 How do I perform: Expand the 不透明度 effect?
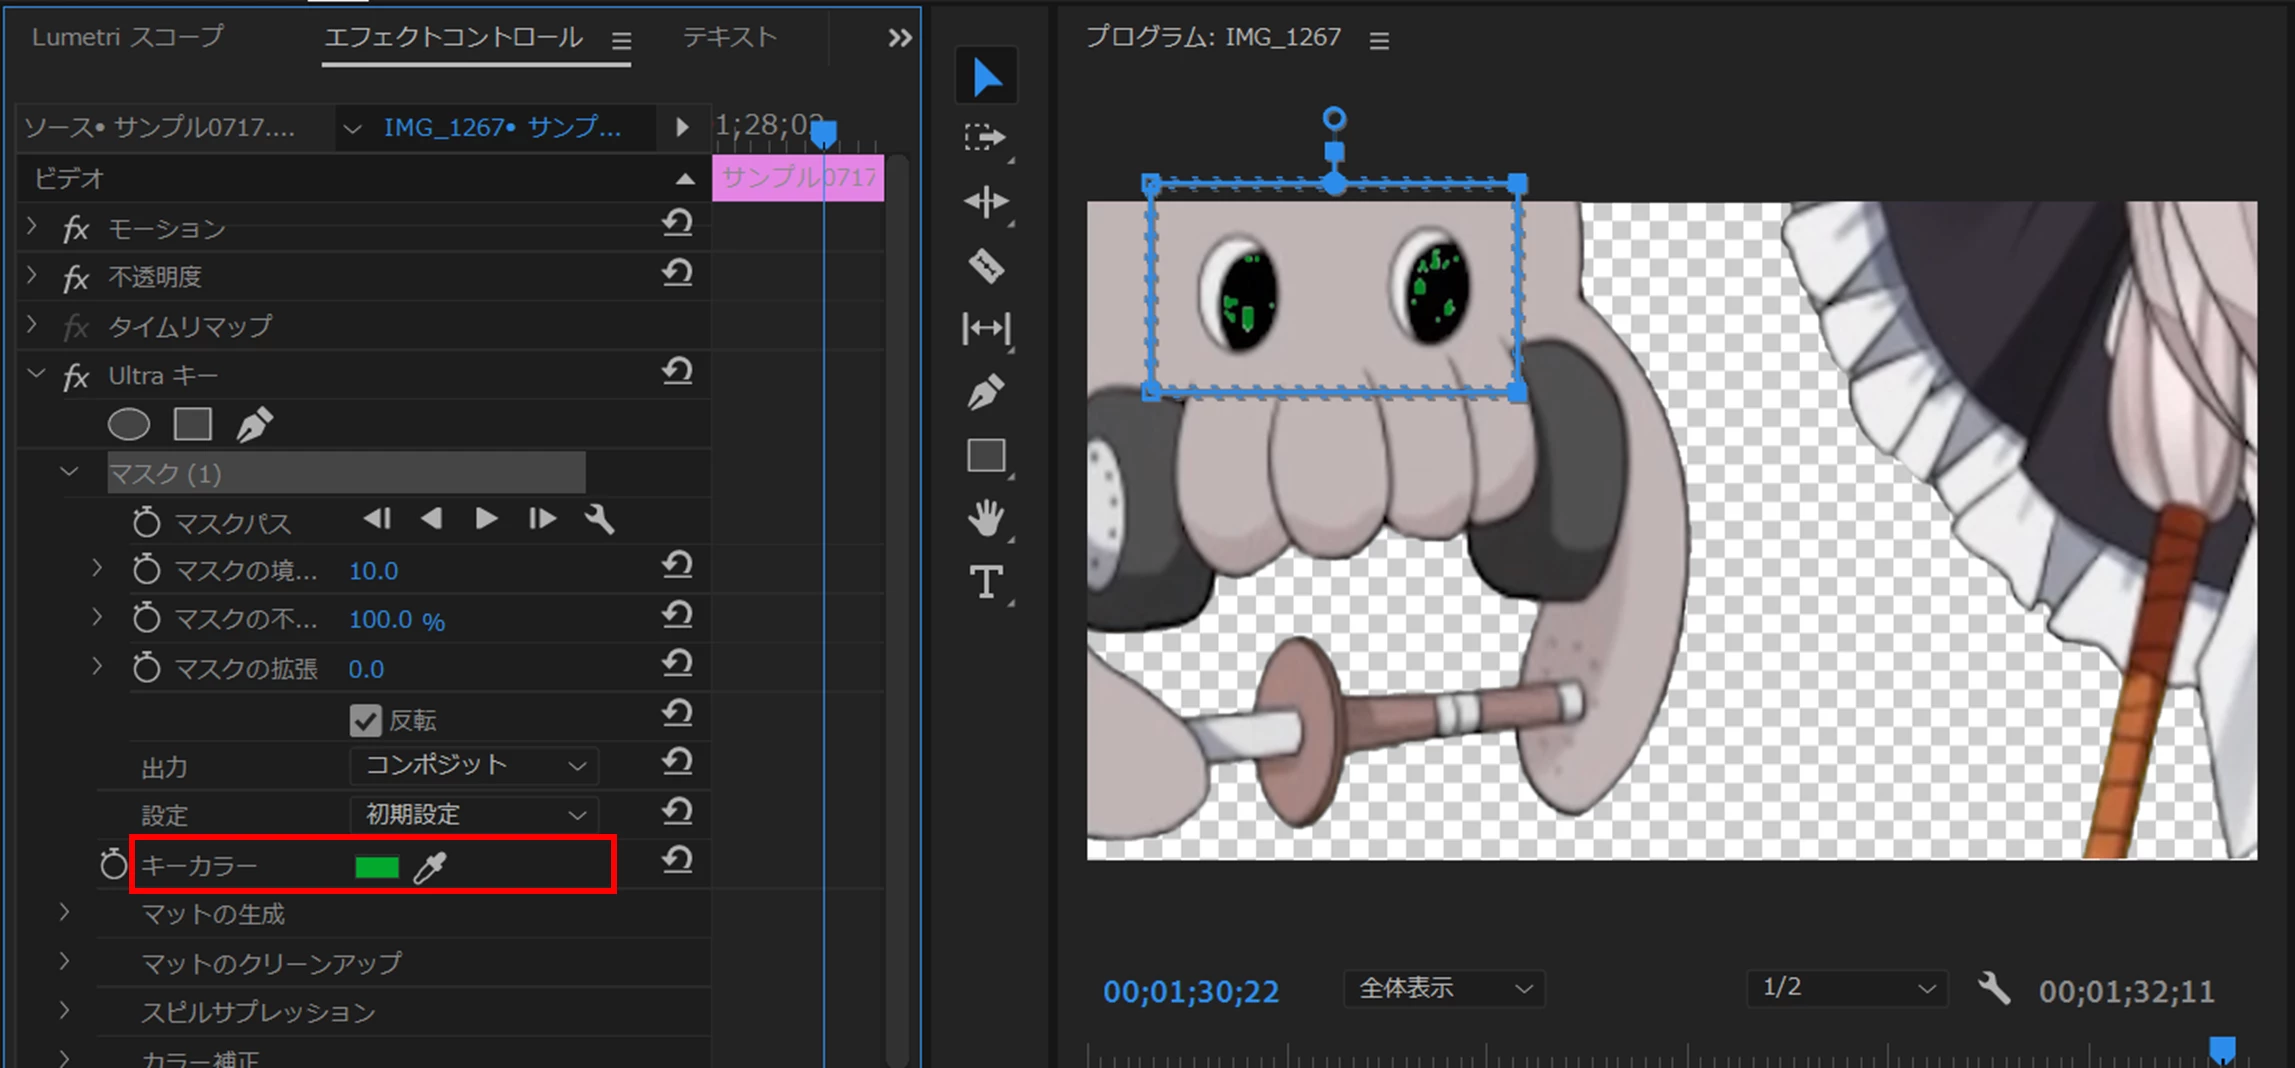click(33, 276)
